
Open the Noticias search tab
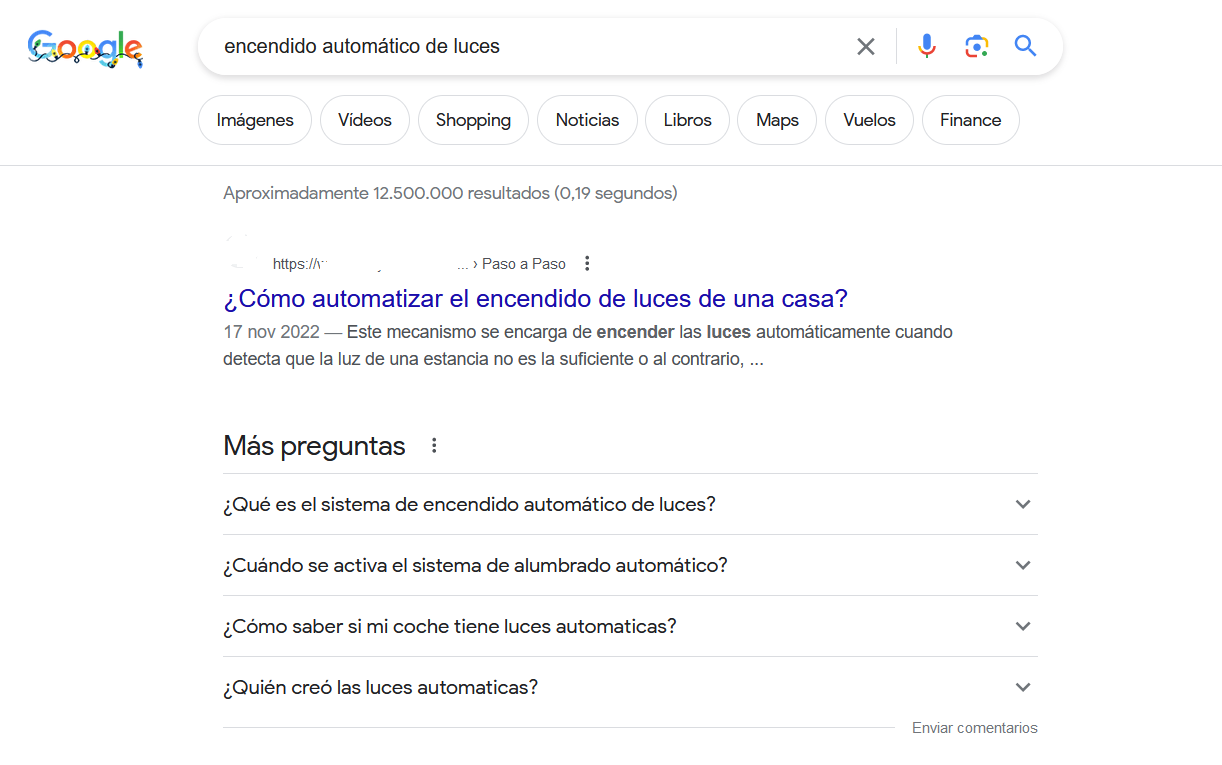587,119
